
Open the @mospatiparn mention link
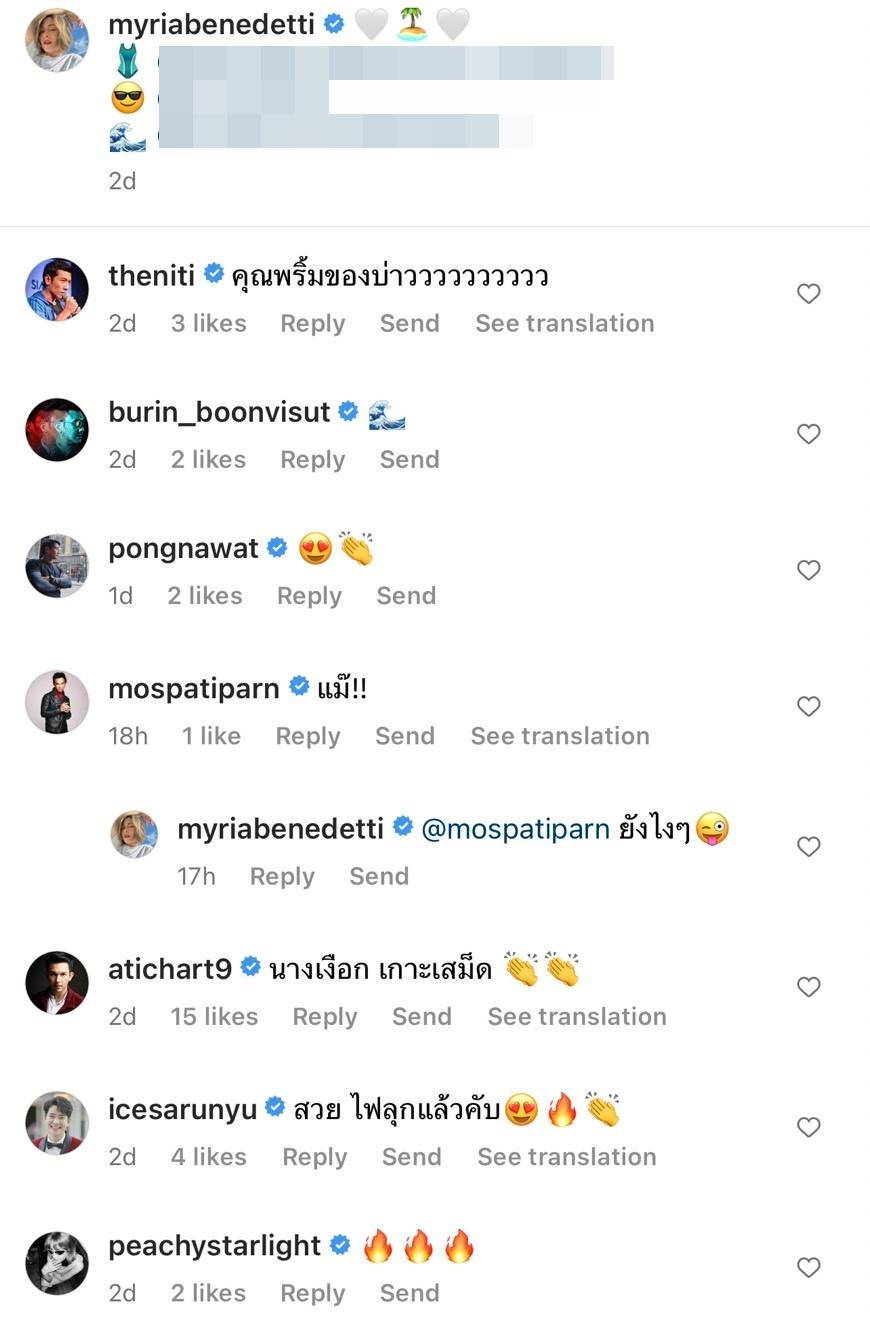click(515, 829)
